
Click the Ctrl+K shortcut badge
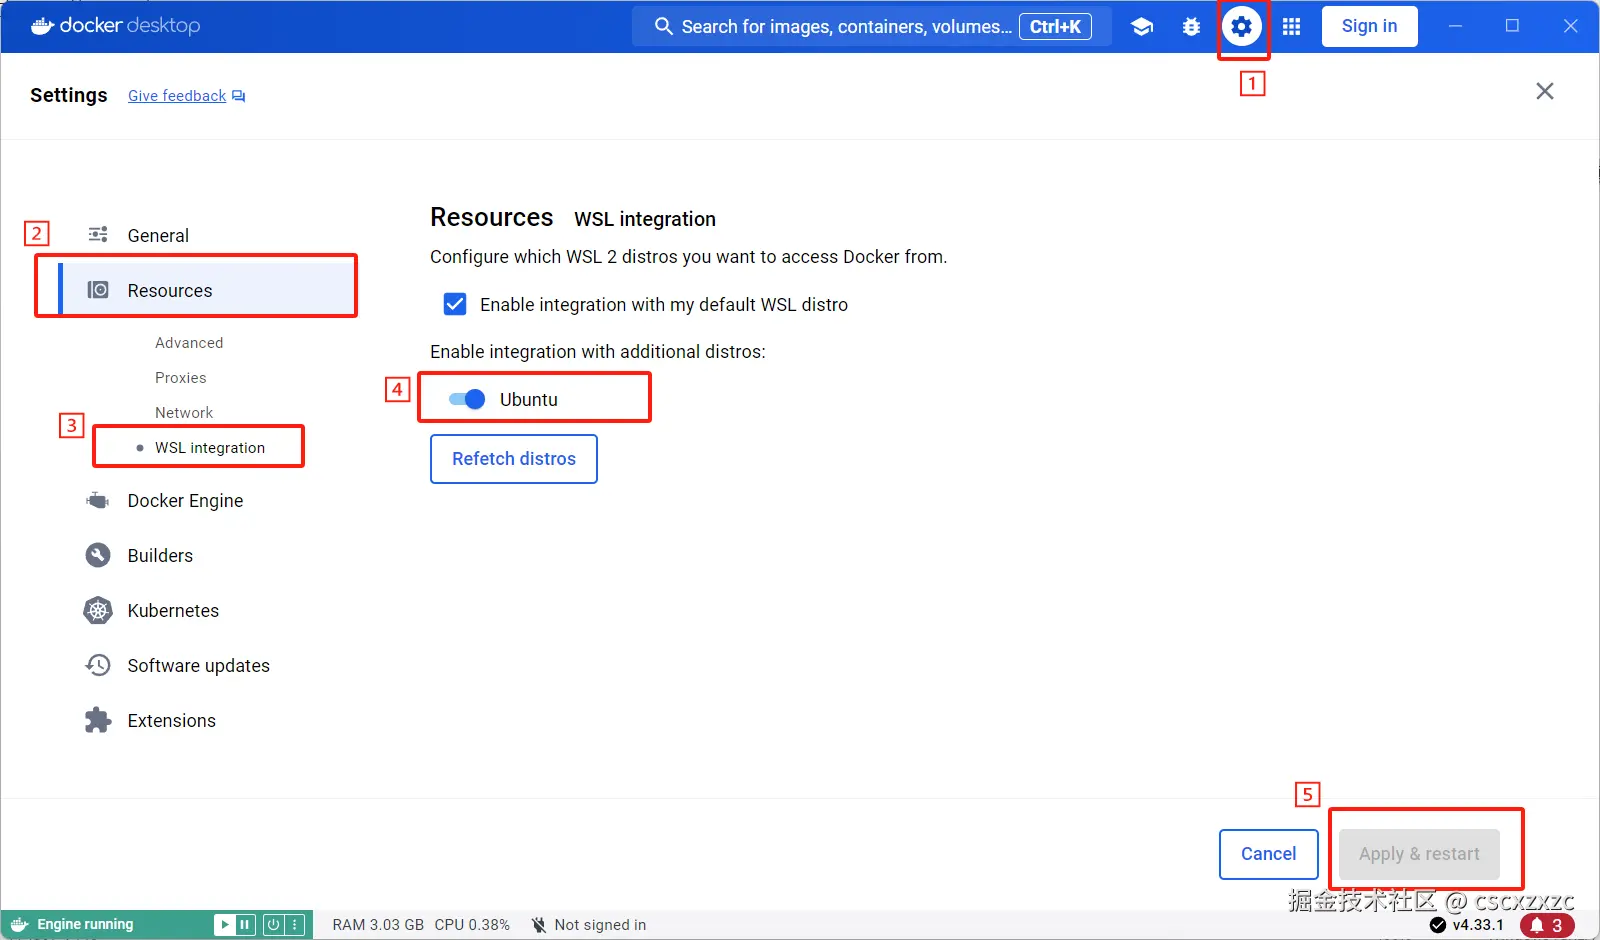(1056, 27)
